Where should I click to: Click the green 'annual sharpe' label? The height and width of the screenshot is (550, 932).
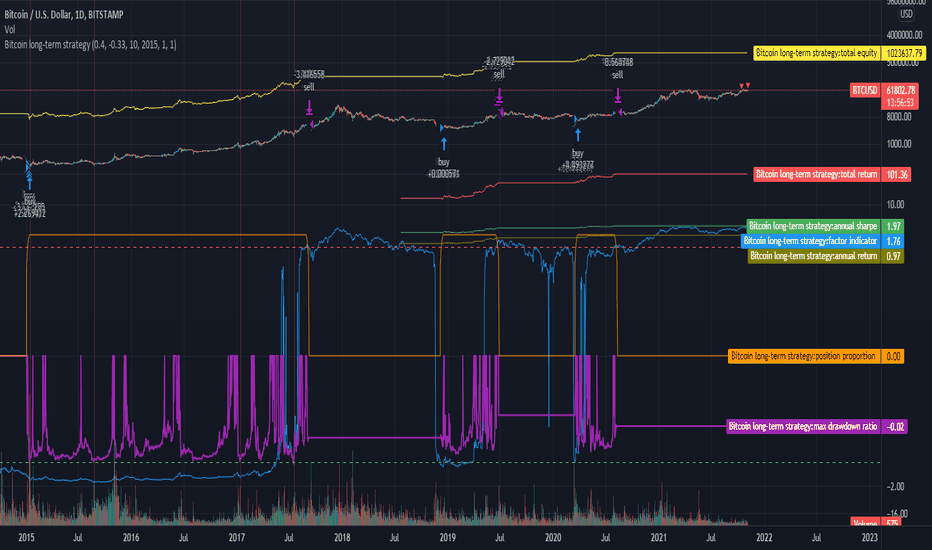tap(813, 226)
